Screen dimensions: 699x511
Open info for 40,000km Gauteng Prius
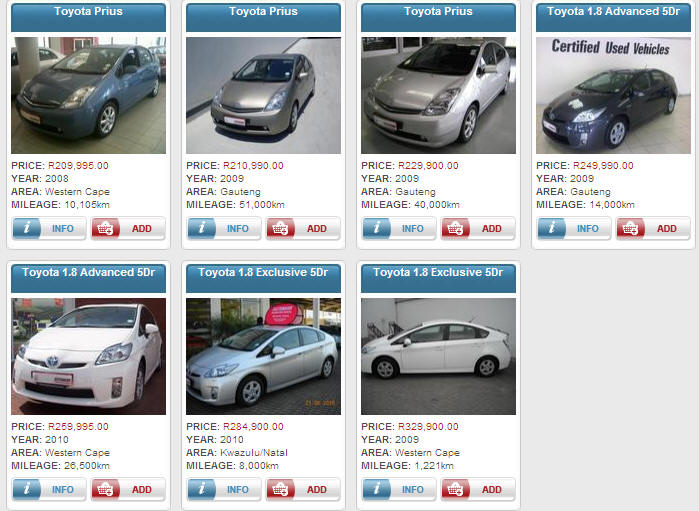(399, 228)
